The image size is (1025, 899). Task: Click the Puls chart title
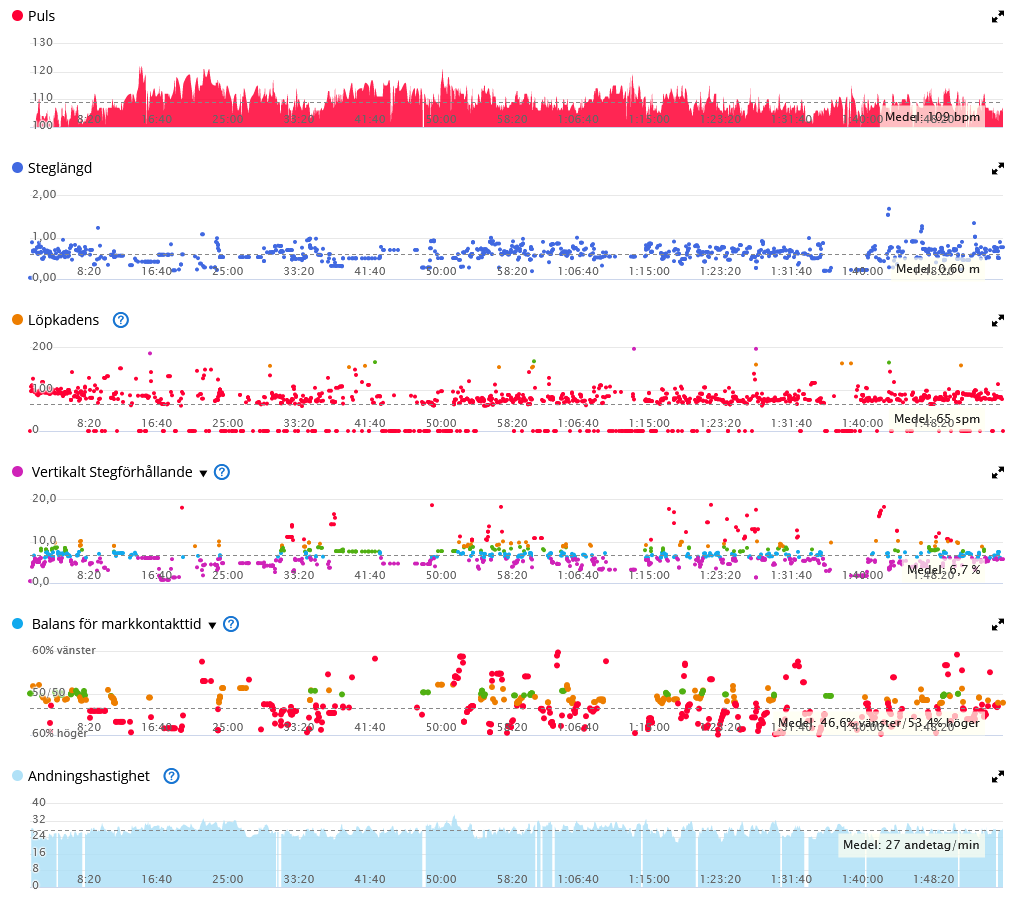coord(41,16)
